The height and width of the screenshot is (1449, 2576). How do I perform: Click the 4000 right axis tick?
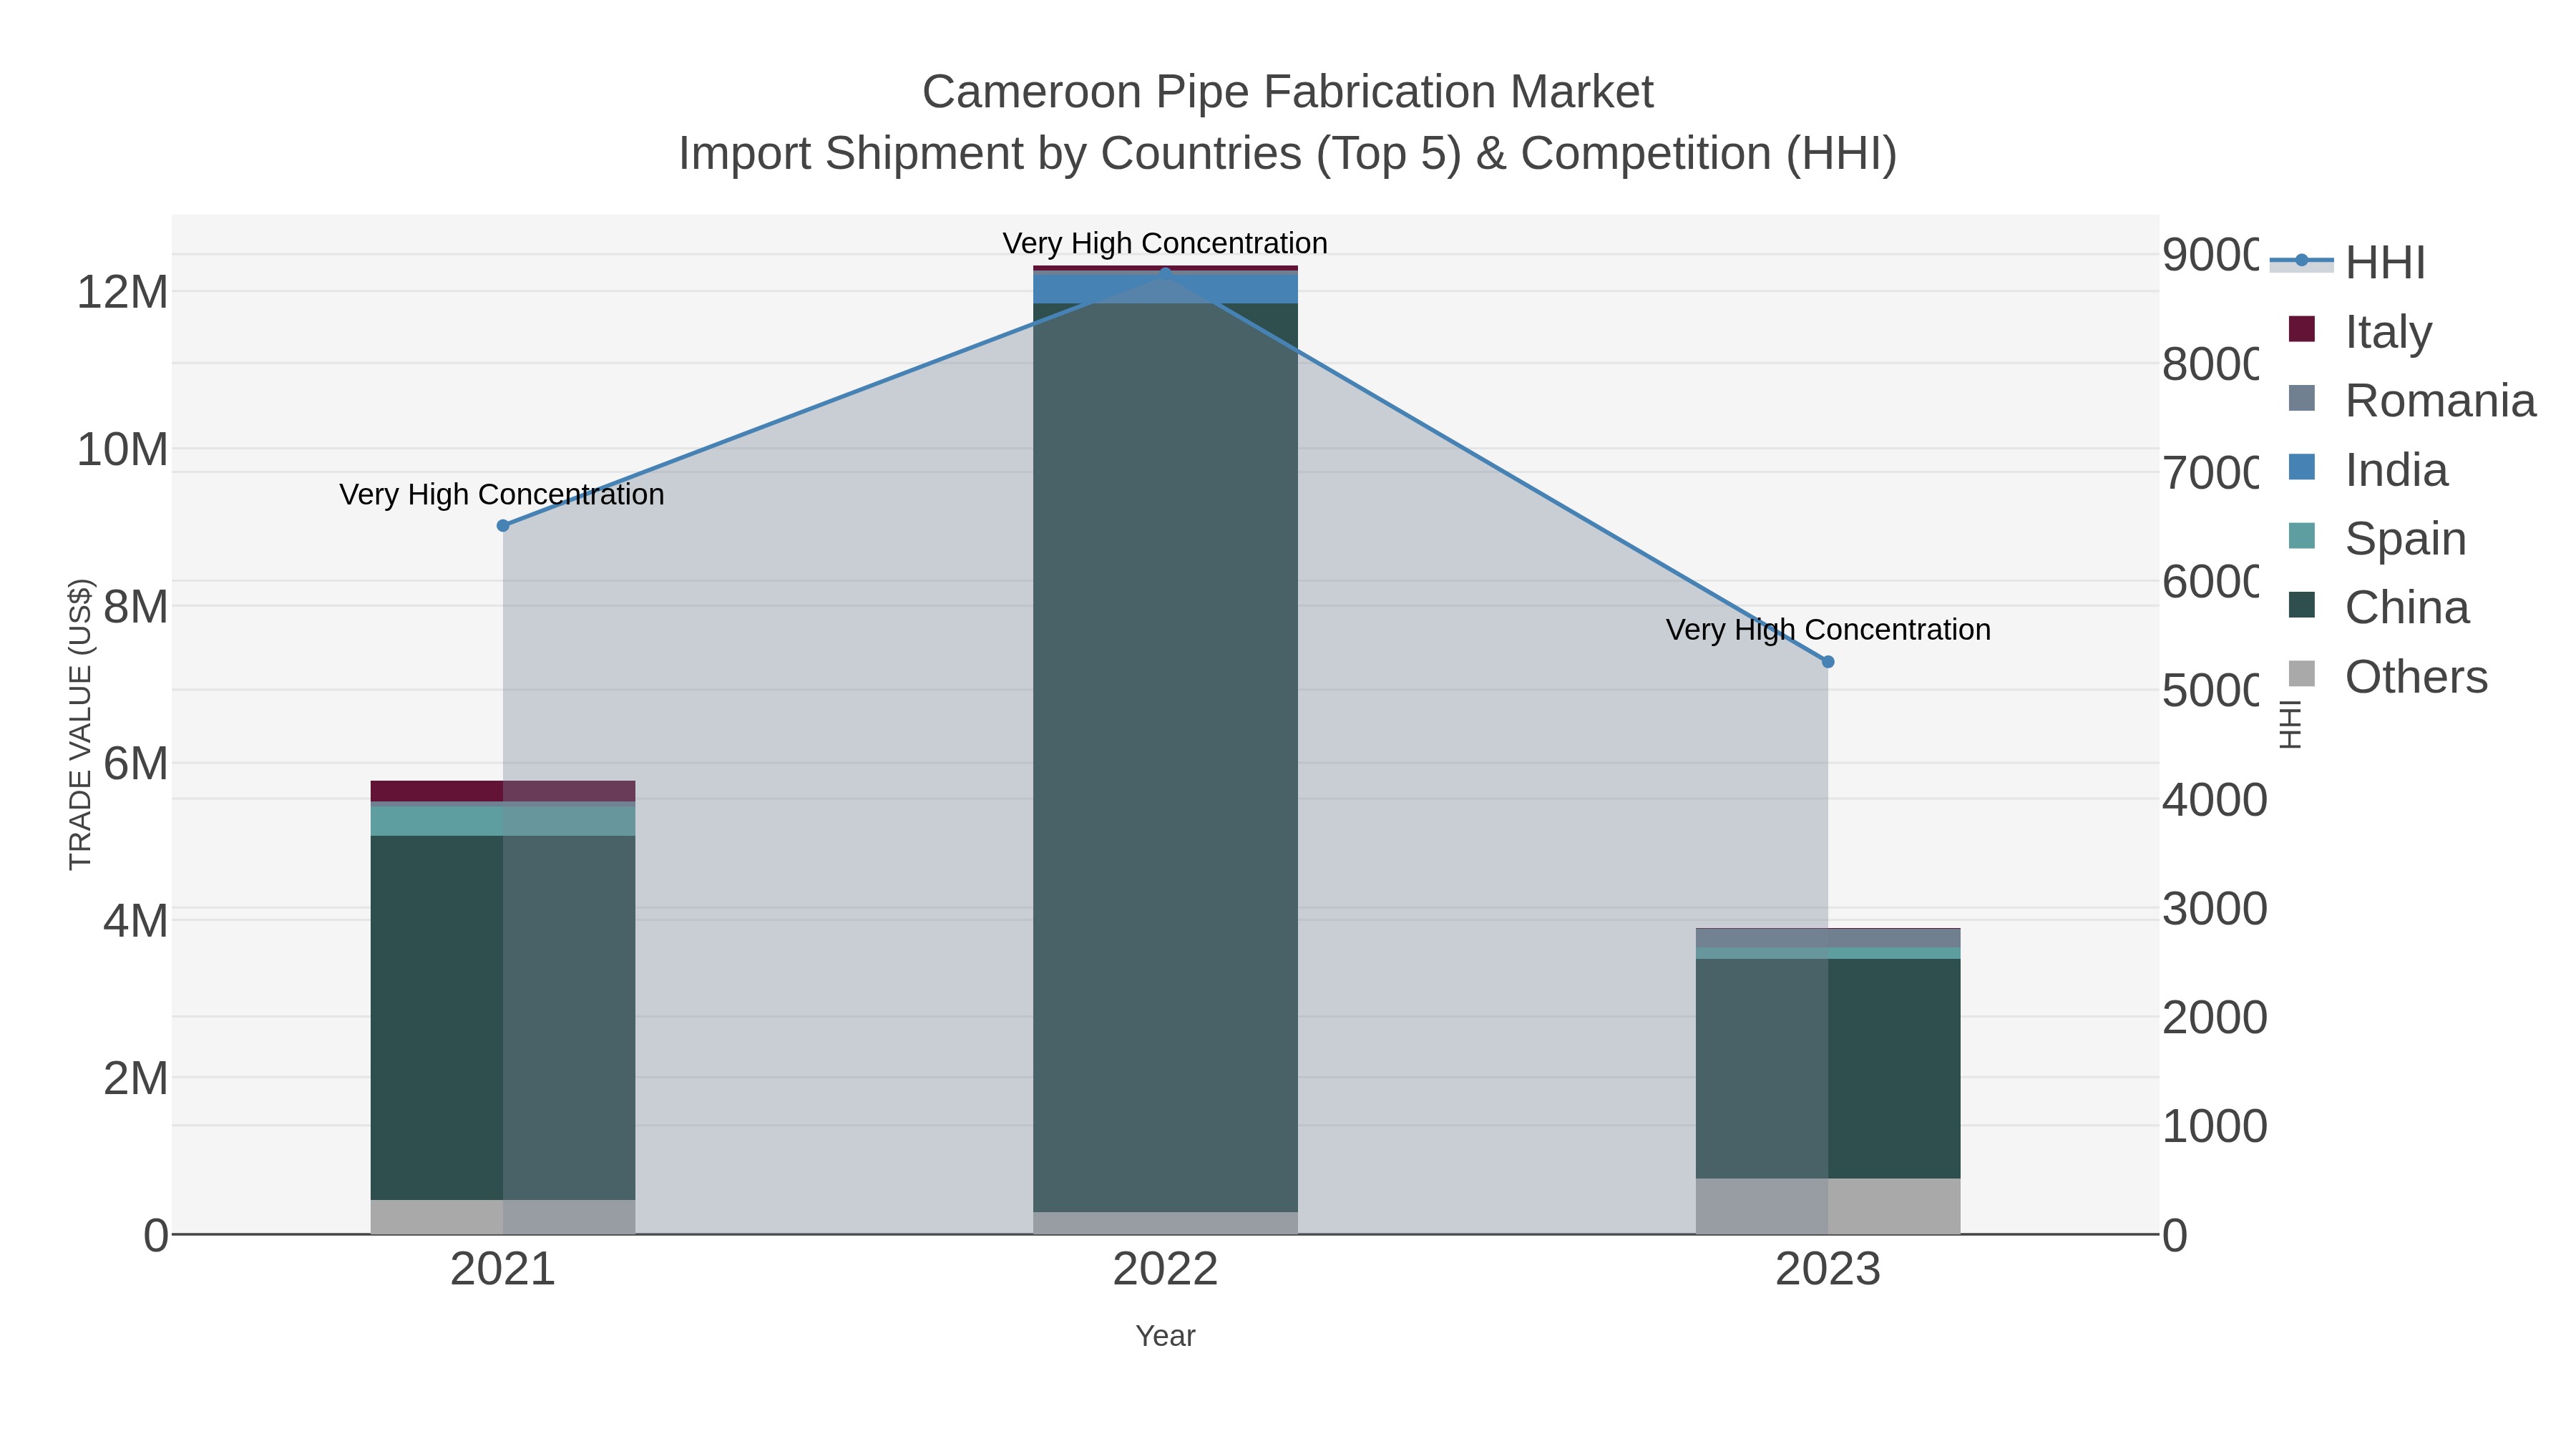2214,801
